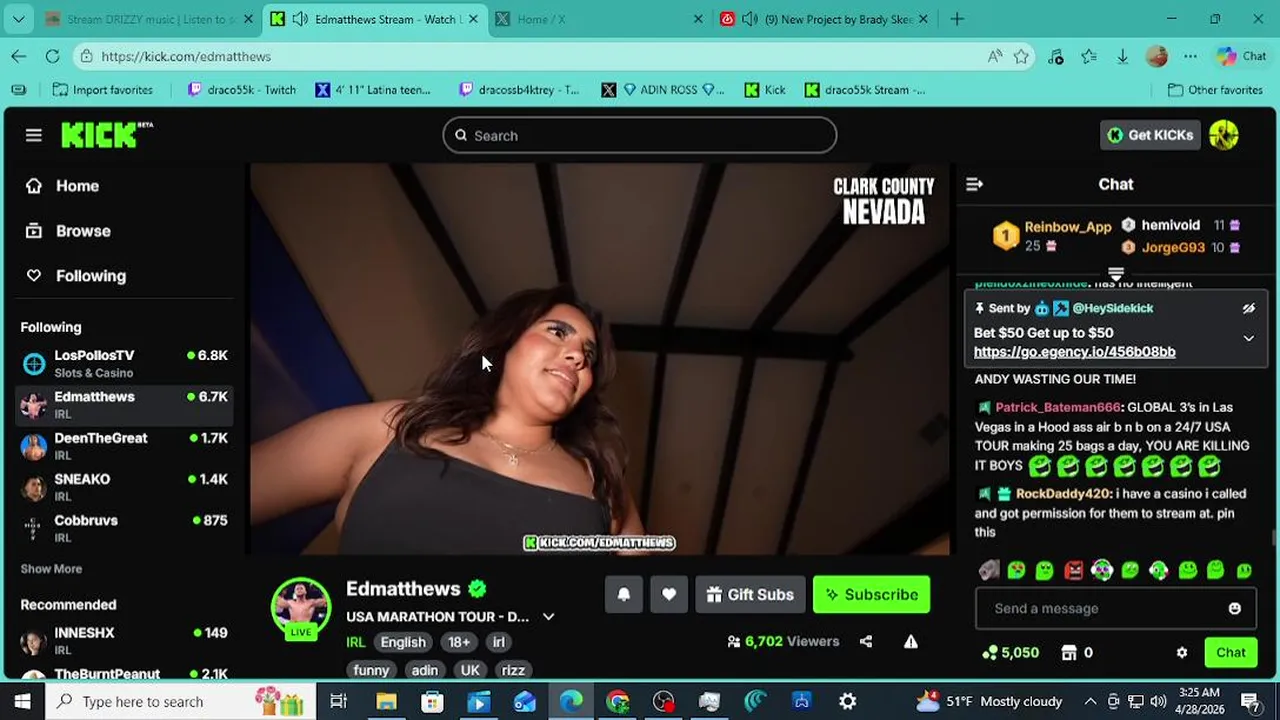
Task: Show hidden system tray icons
Action: coord(1090,702)
